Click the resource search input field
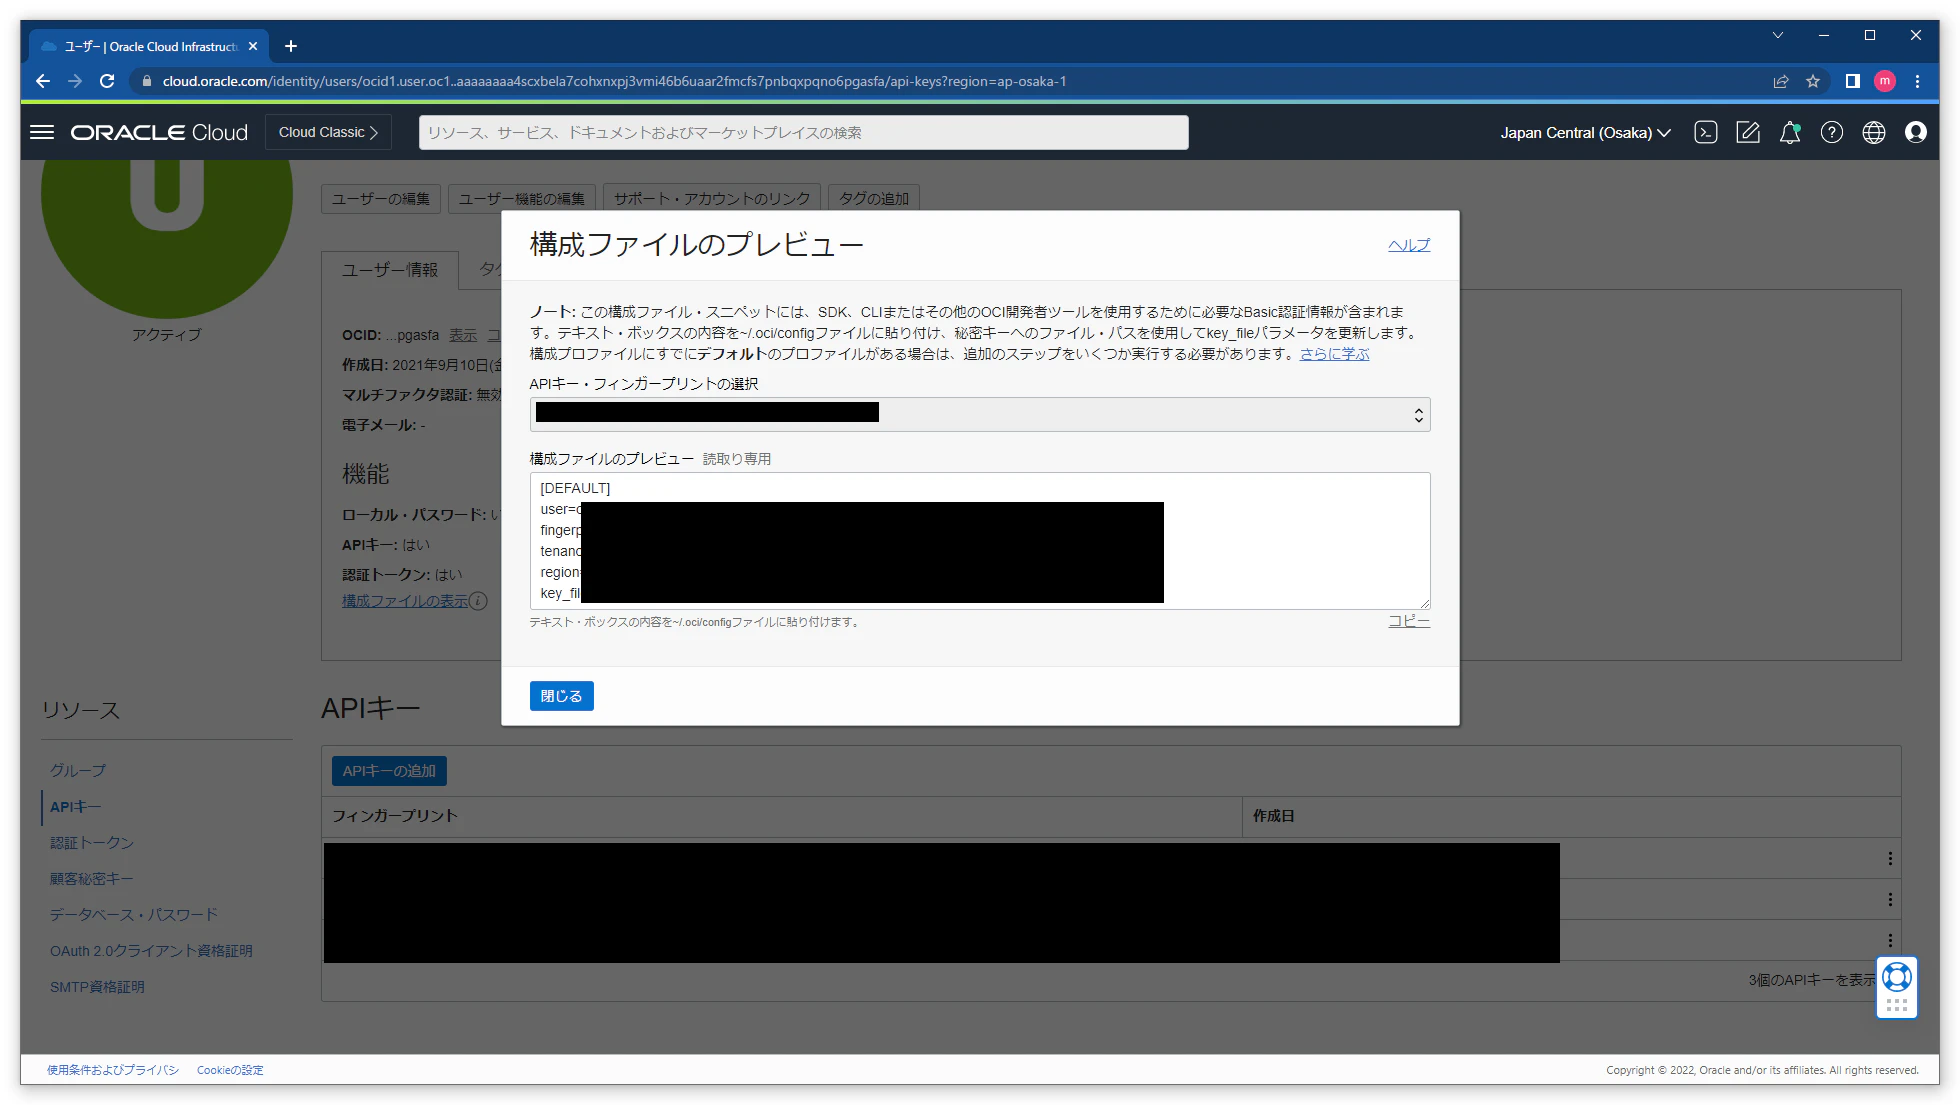Screen dimensions: 1960x1105 click(804, 132)
